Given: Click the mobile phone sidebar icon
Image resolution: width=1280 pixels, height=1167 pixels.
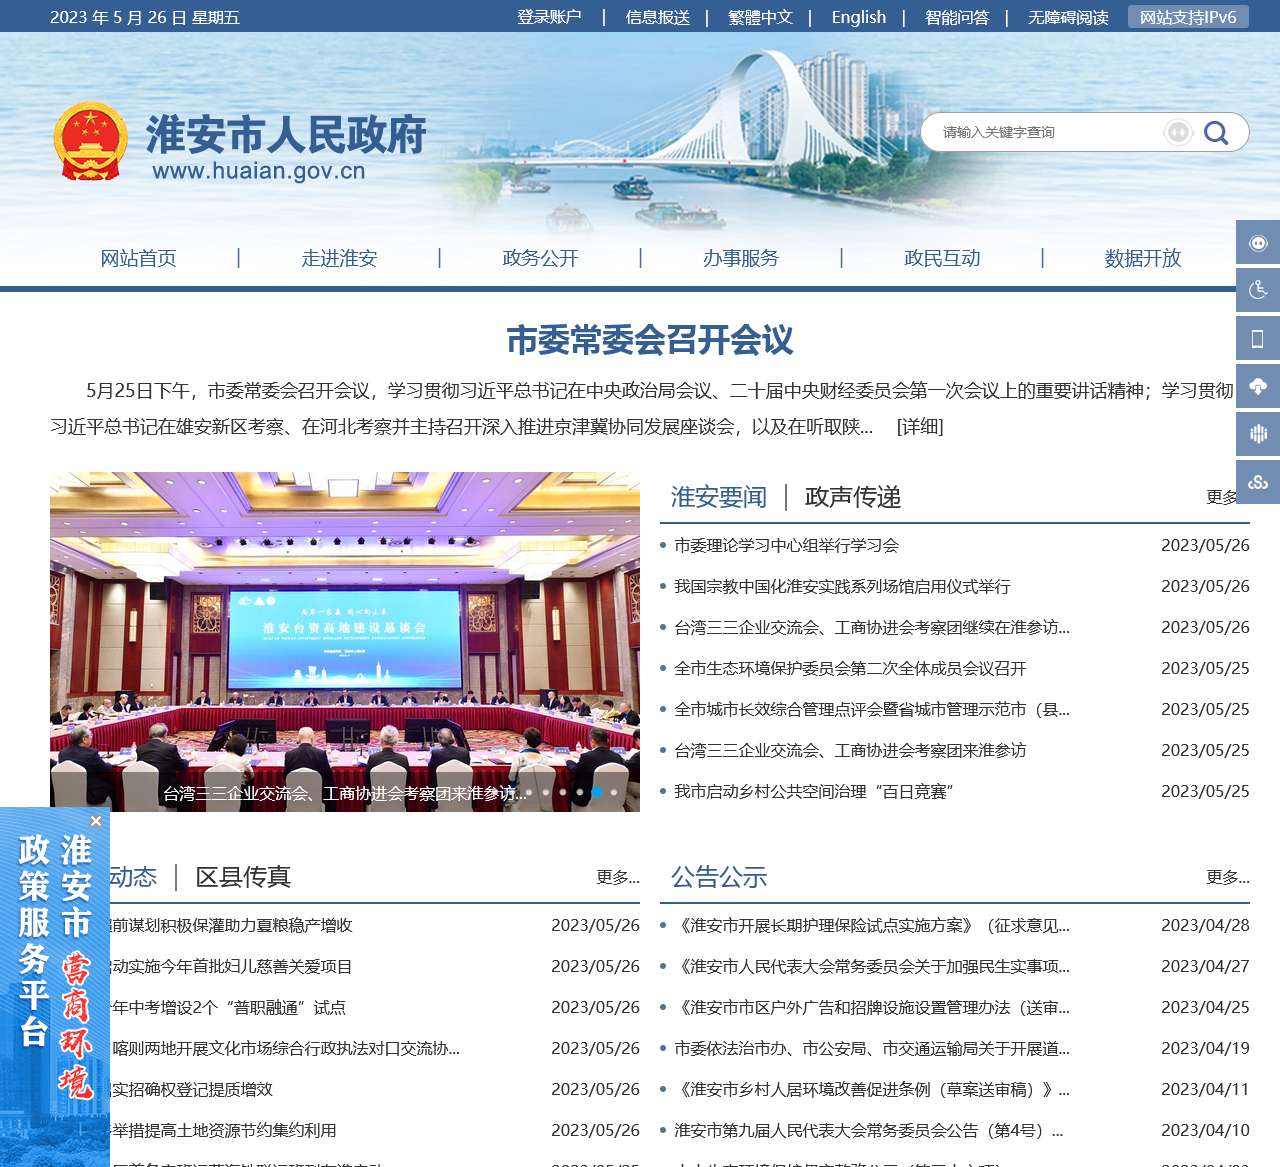Looking at the screenshot, I should click(1258, 339).
